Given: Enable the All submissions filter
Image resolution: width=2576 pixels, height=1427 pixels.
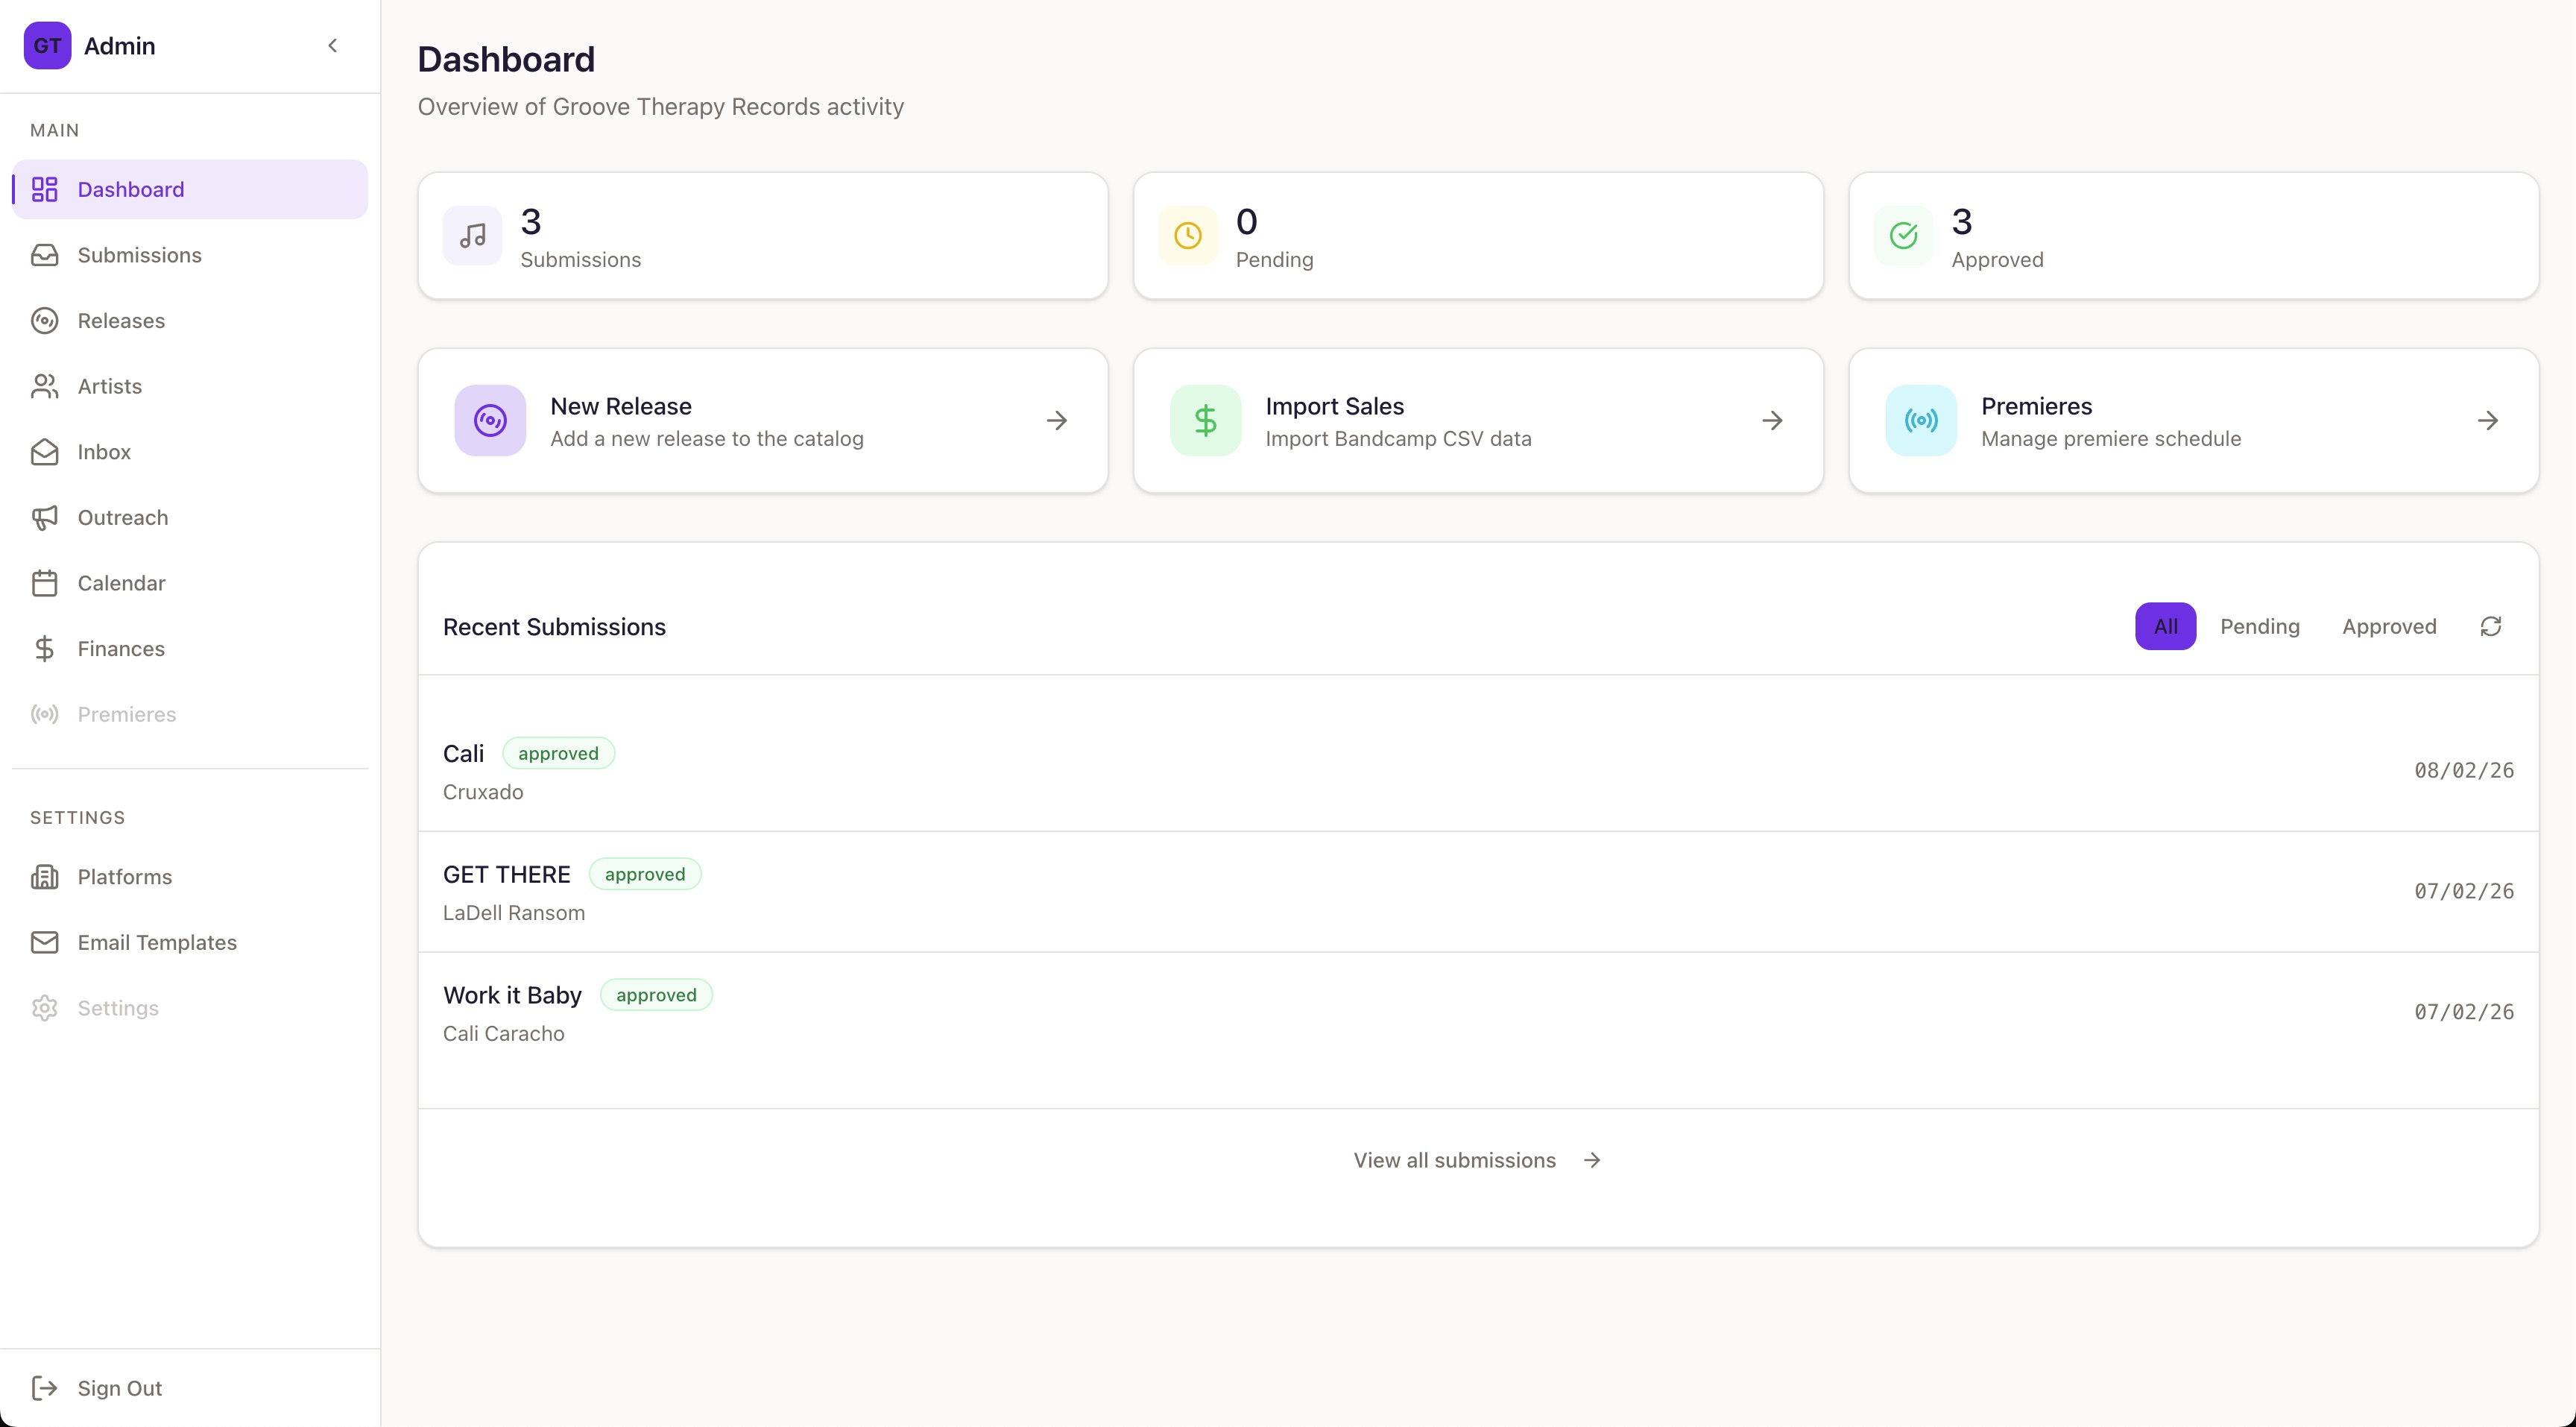Looking at the screenshot, I should (2165, 626).
